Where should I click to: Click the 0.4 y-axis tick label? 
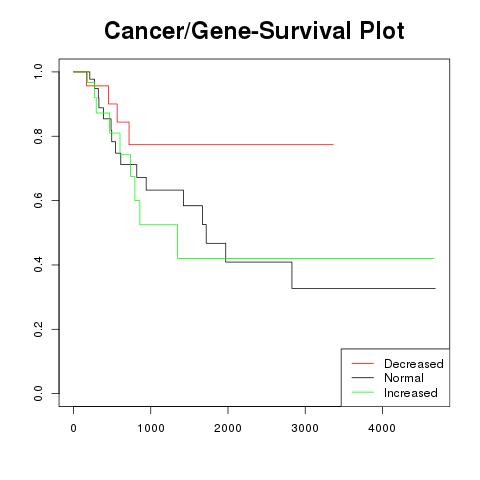coord(38,265)
